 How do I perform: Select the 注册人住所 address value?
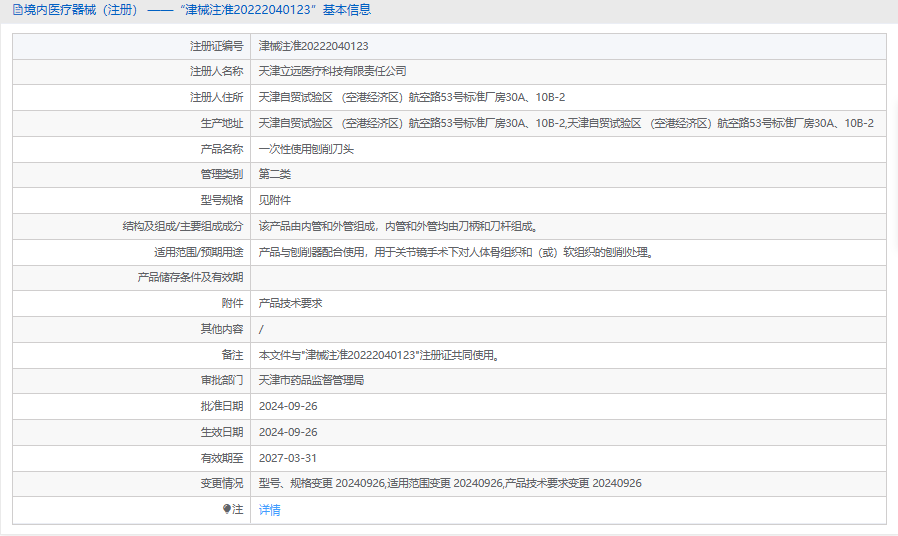tap(412, 97)
